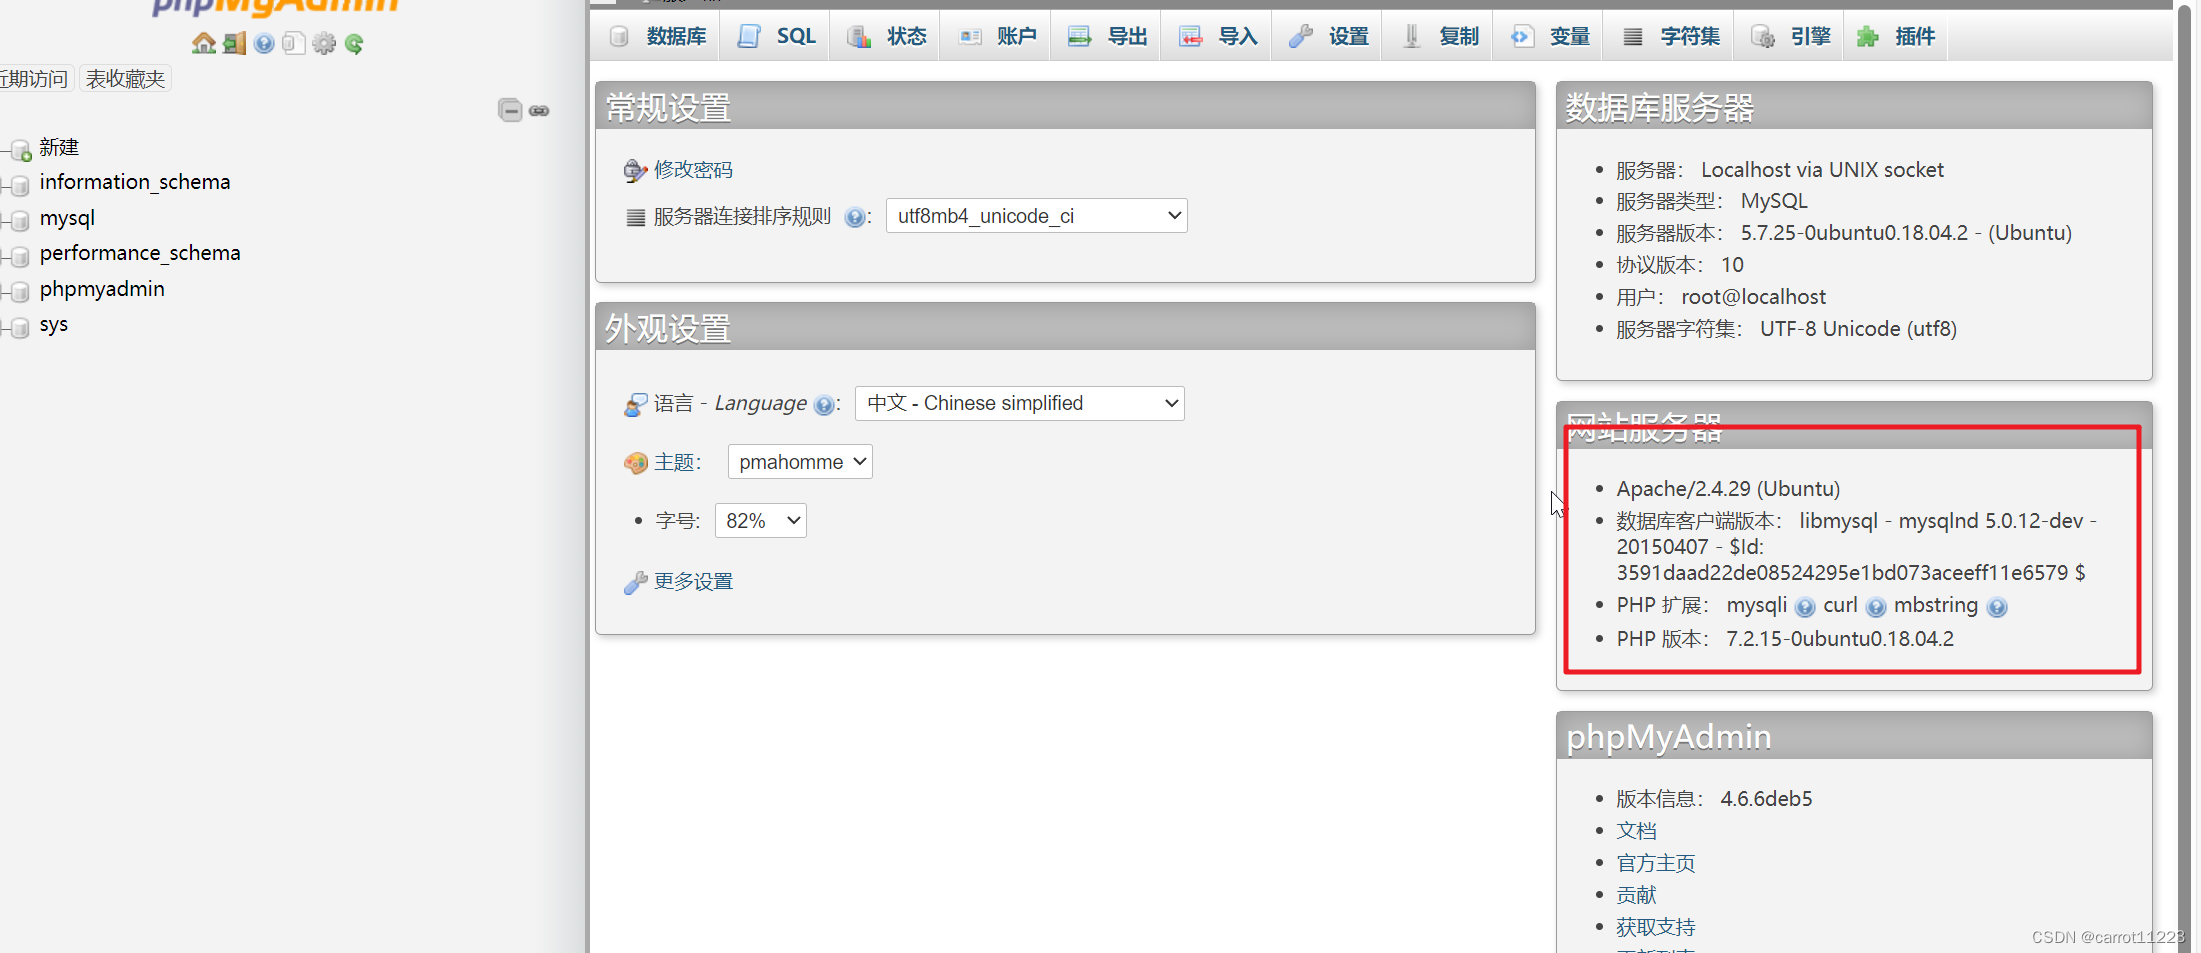The image size is (2201, 953).
Task: Open help icon beside 服务器连接排序规则
Action: [854, 217]
